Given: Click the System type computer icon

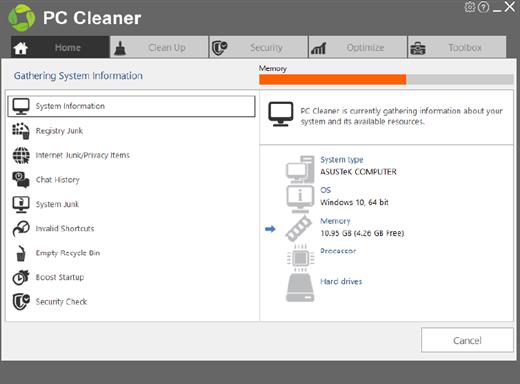Looking at the screenshot, I should pos(300,169).
